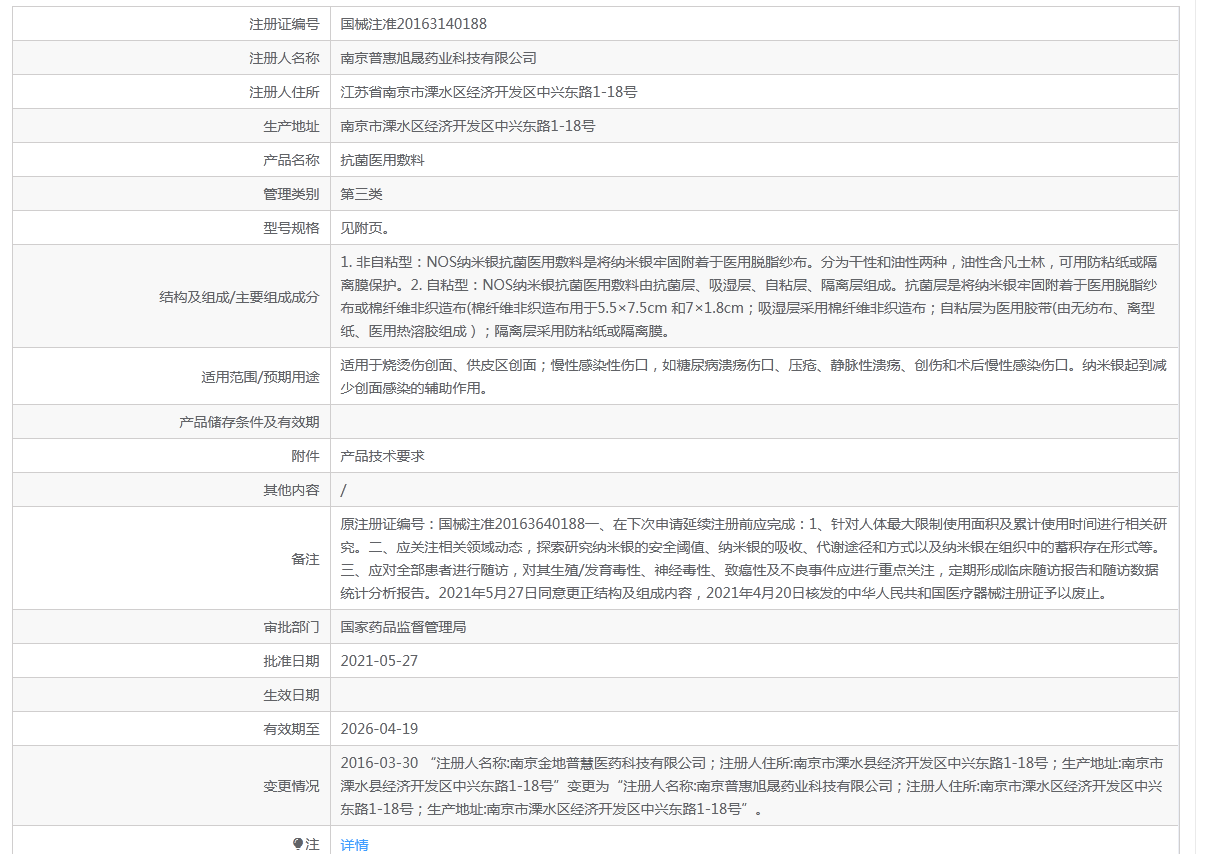1221x854 pixels.
Task: Select registration number 国械注准20163140188
Action: [x=414, y=24]
